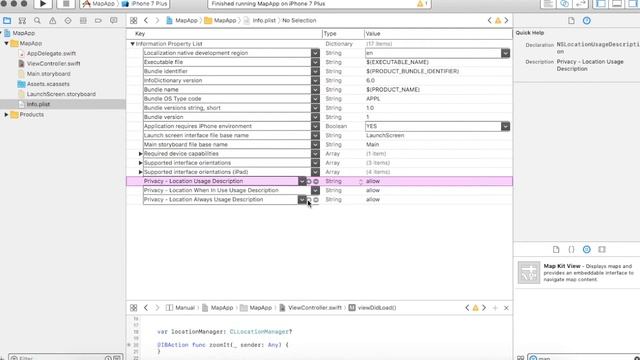640x360 pixels.
Task: Toggle the Debug area visibility
Action: click(x=617, y=4)
